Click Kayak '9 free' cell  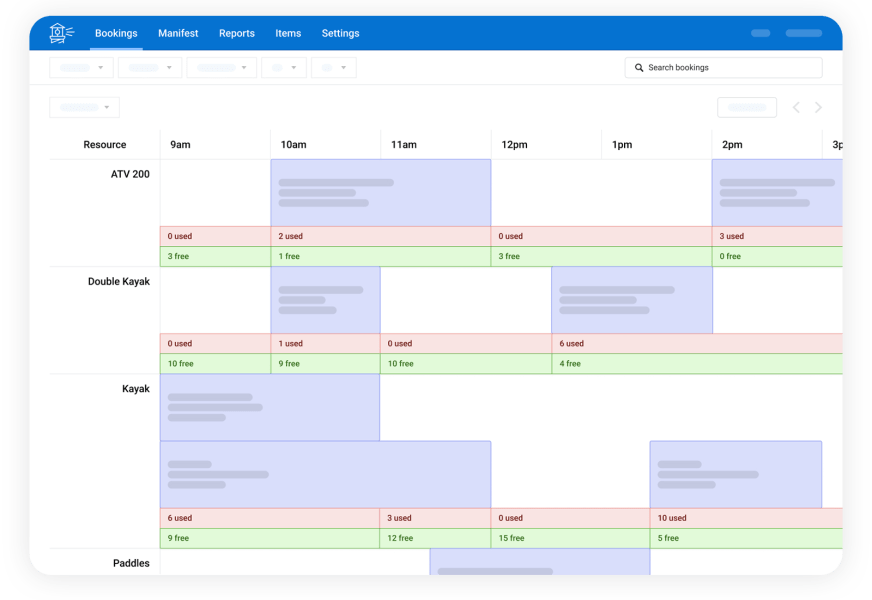[270, 538]
